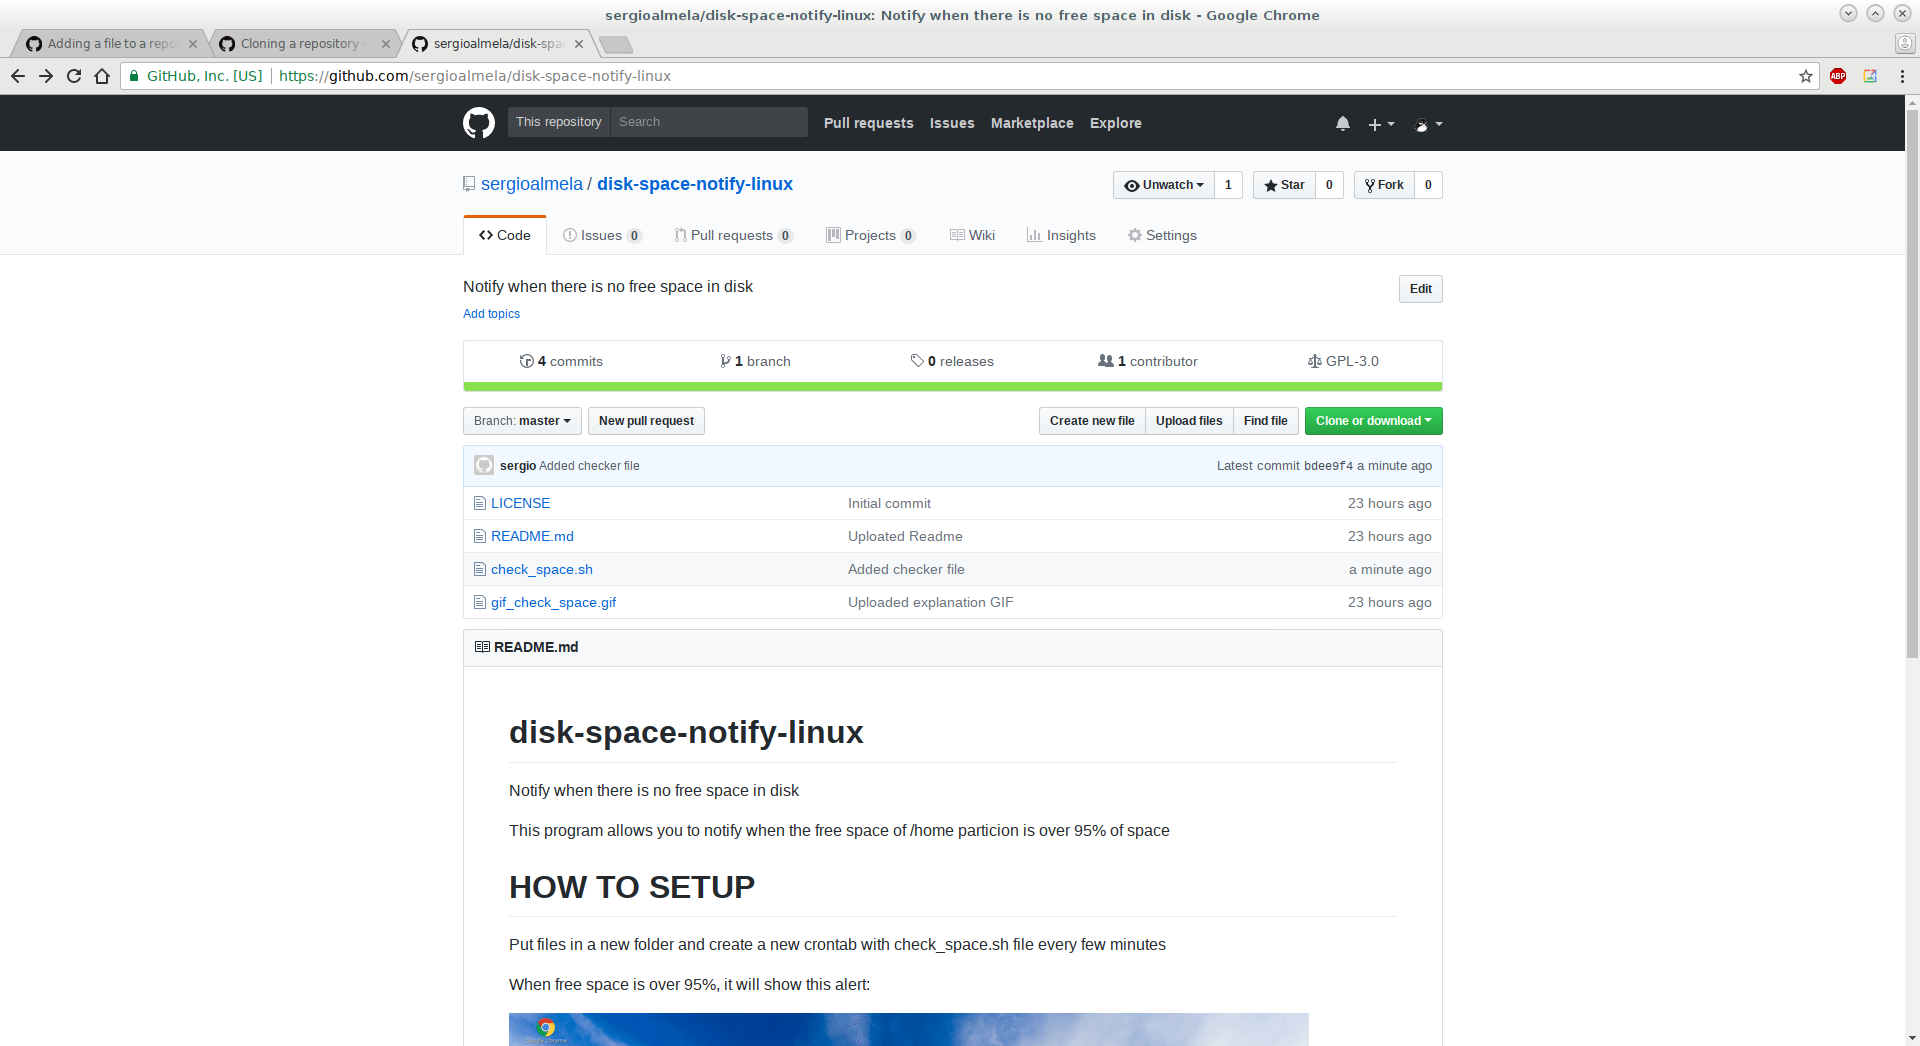1920x1046 pixels.
Task: Switch to the Insights tab
Action: (1062, 235)
